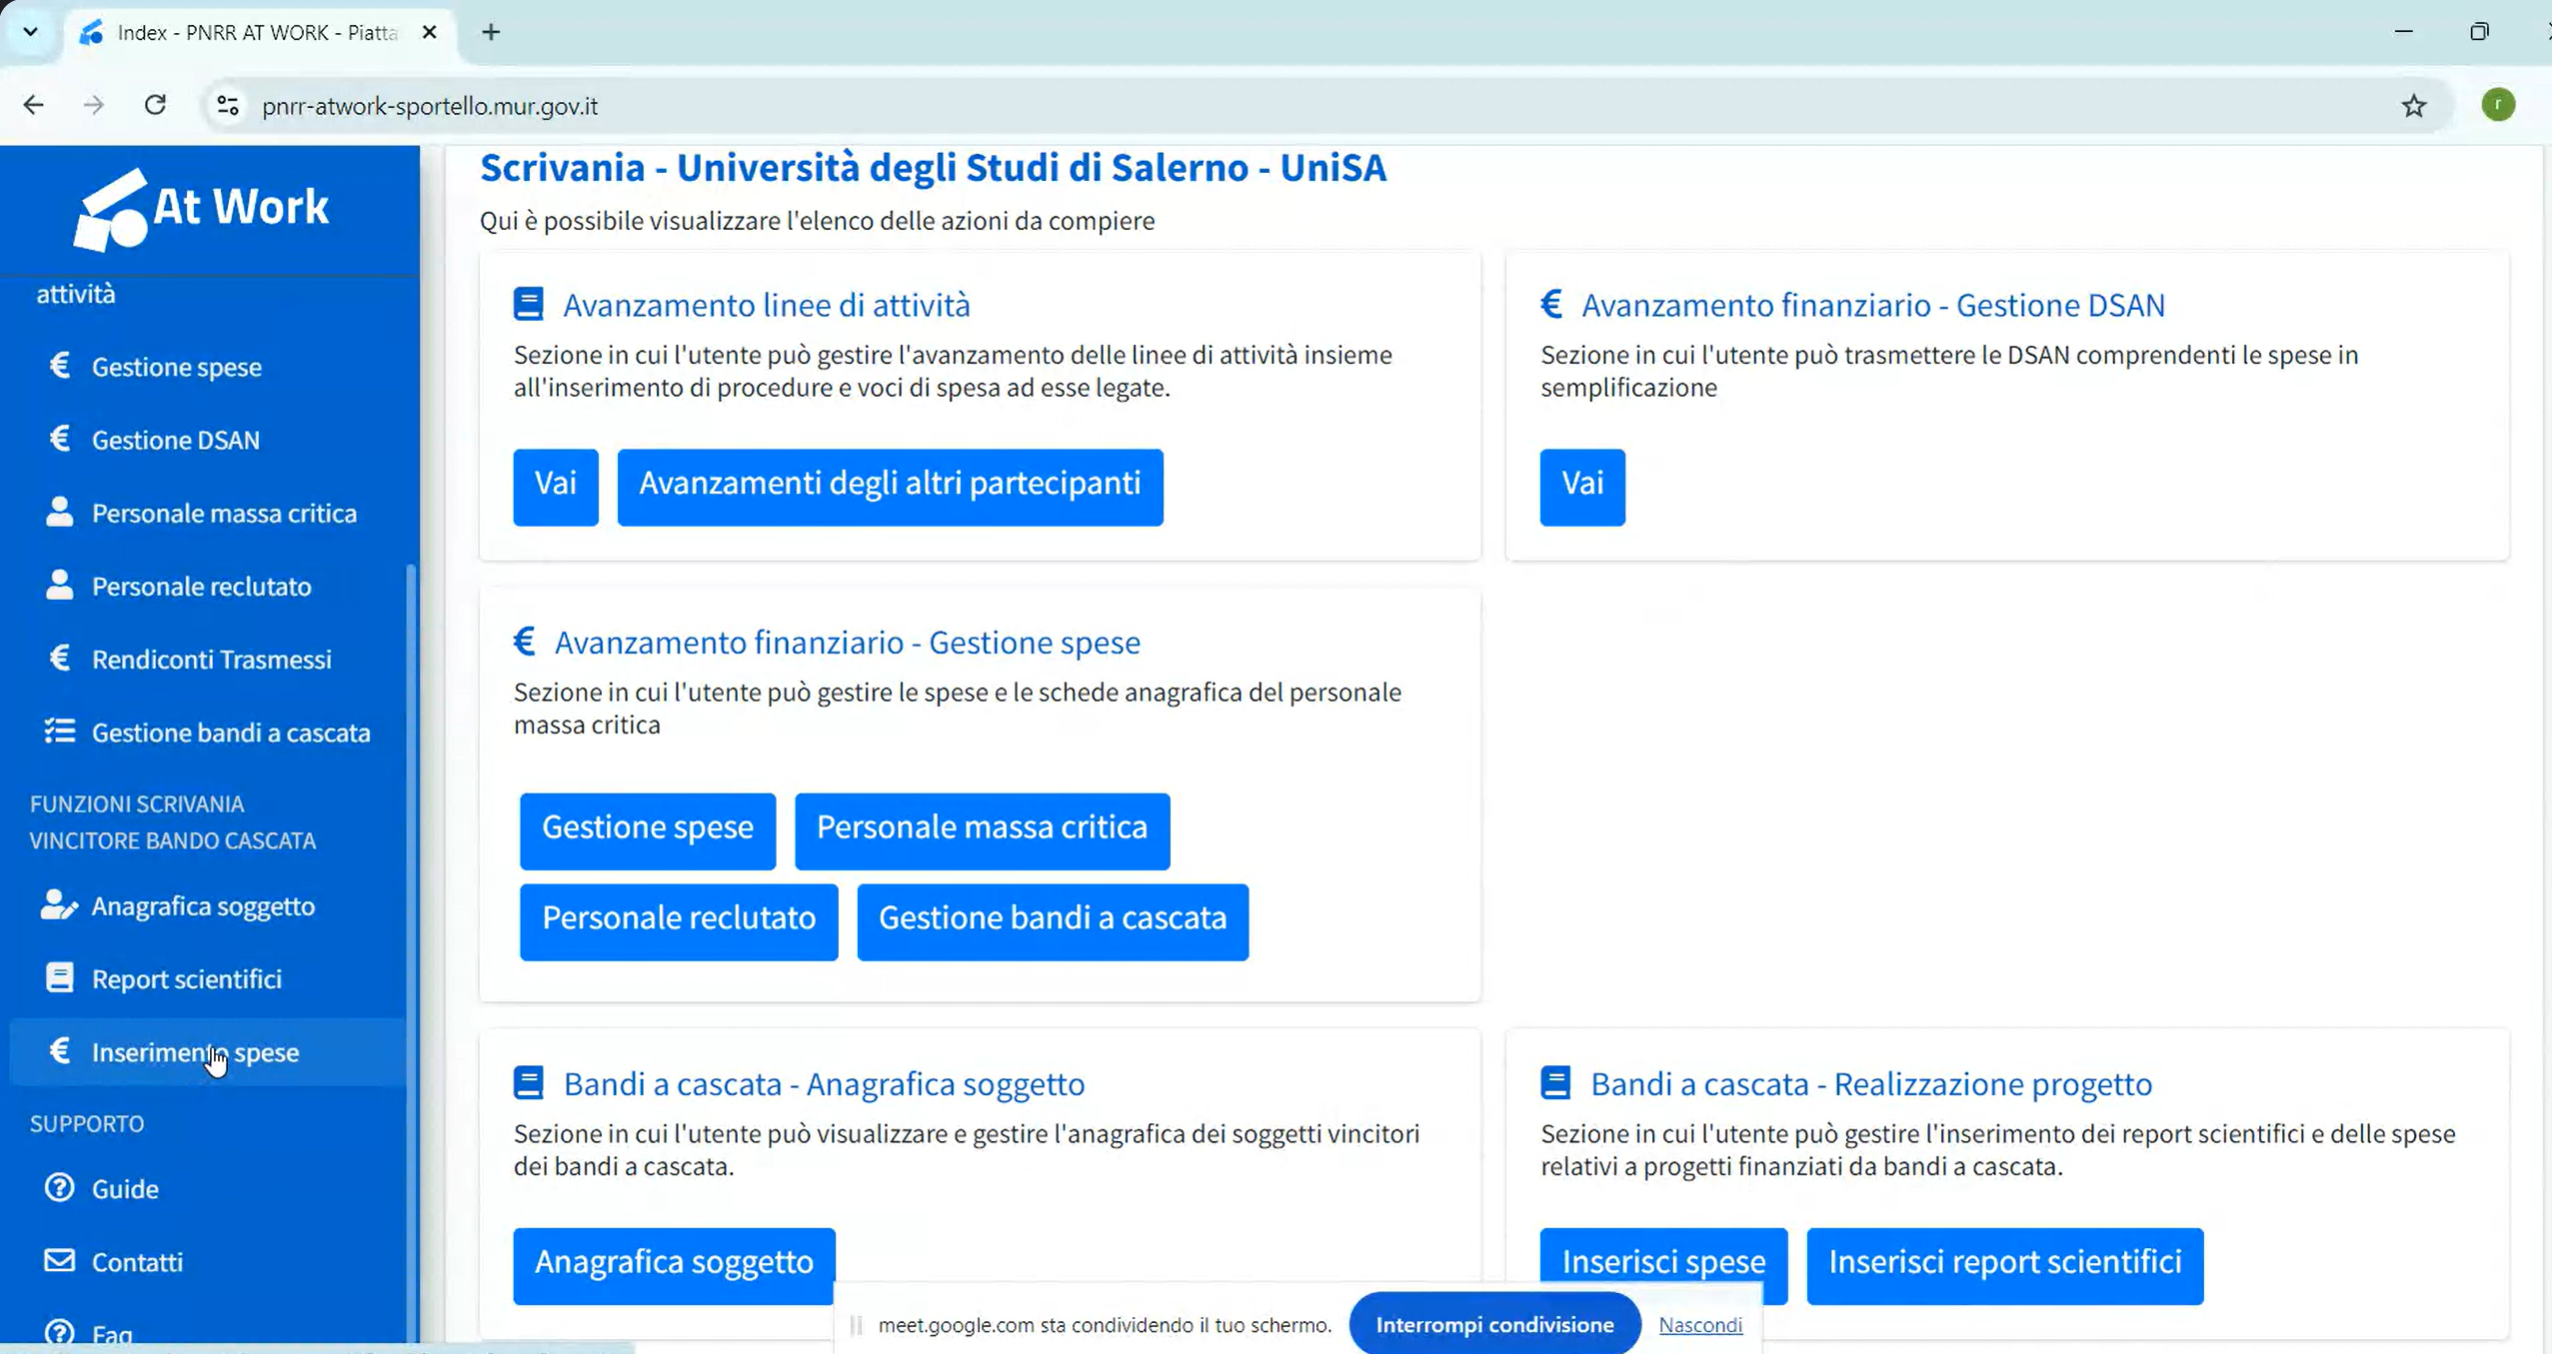The width and height of the screenshot is (2552, 1354).
Task: Open Gestione DSAN in sidebar menu
Action: 207,439
